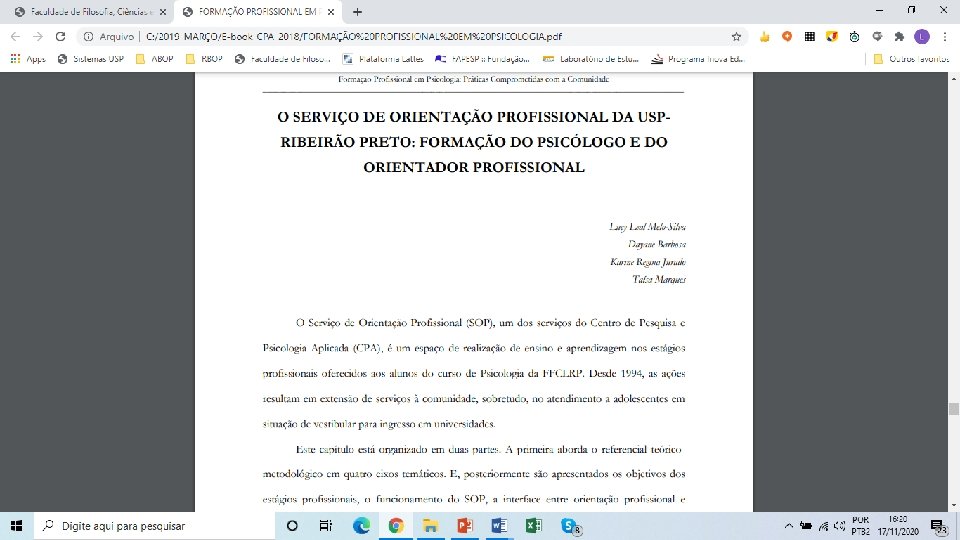The width and height of the screenshot is (960, 540).
Task: Click the scrollbar down arrow
Action: pos(953,506)
